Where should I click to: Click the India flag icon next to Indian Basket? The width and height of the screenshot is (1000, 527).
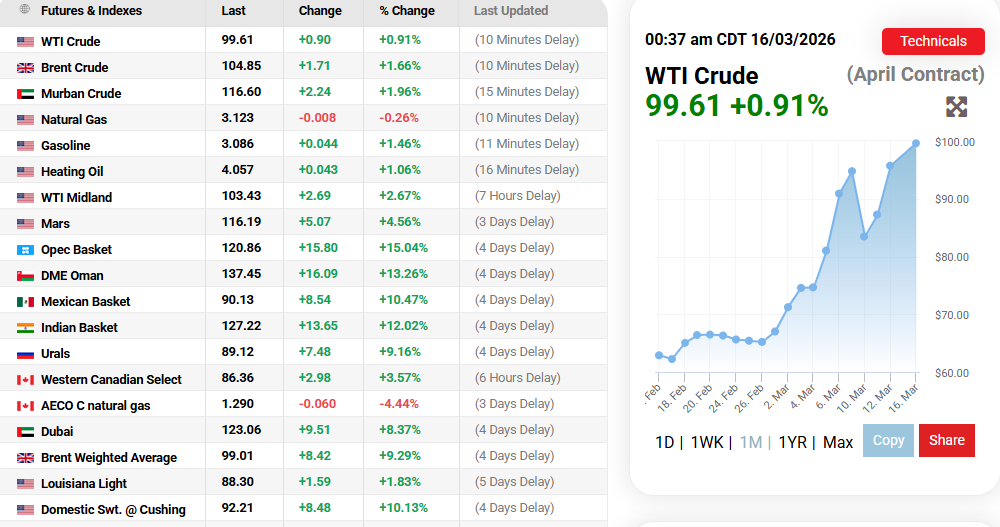(26, 328)
